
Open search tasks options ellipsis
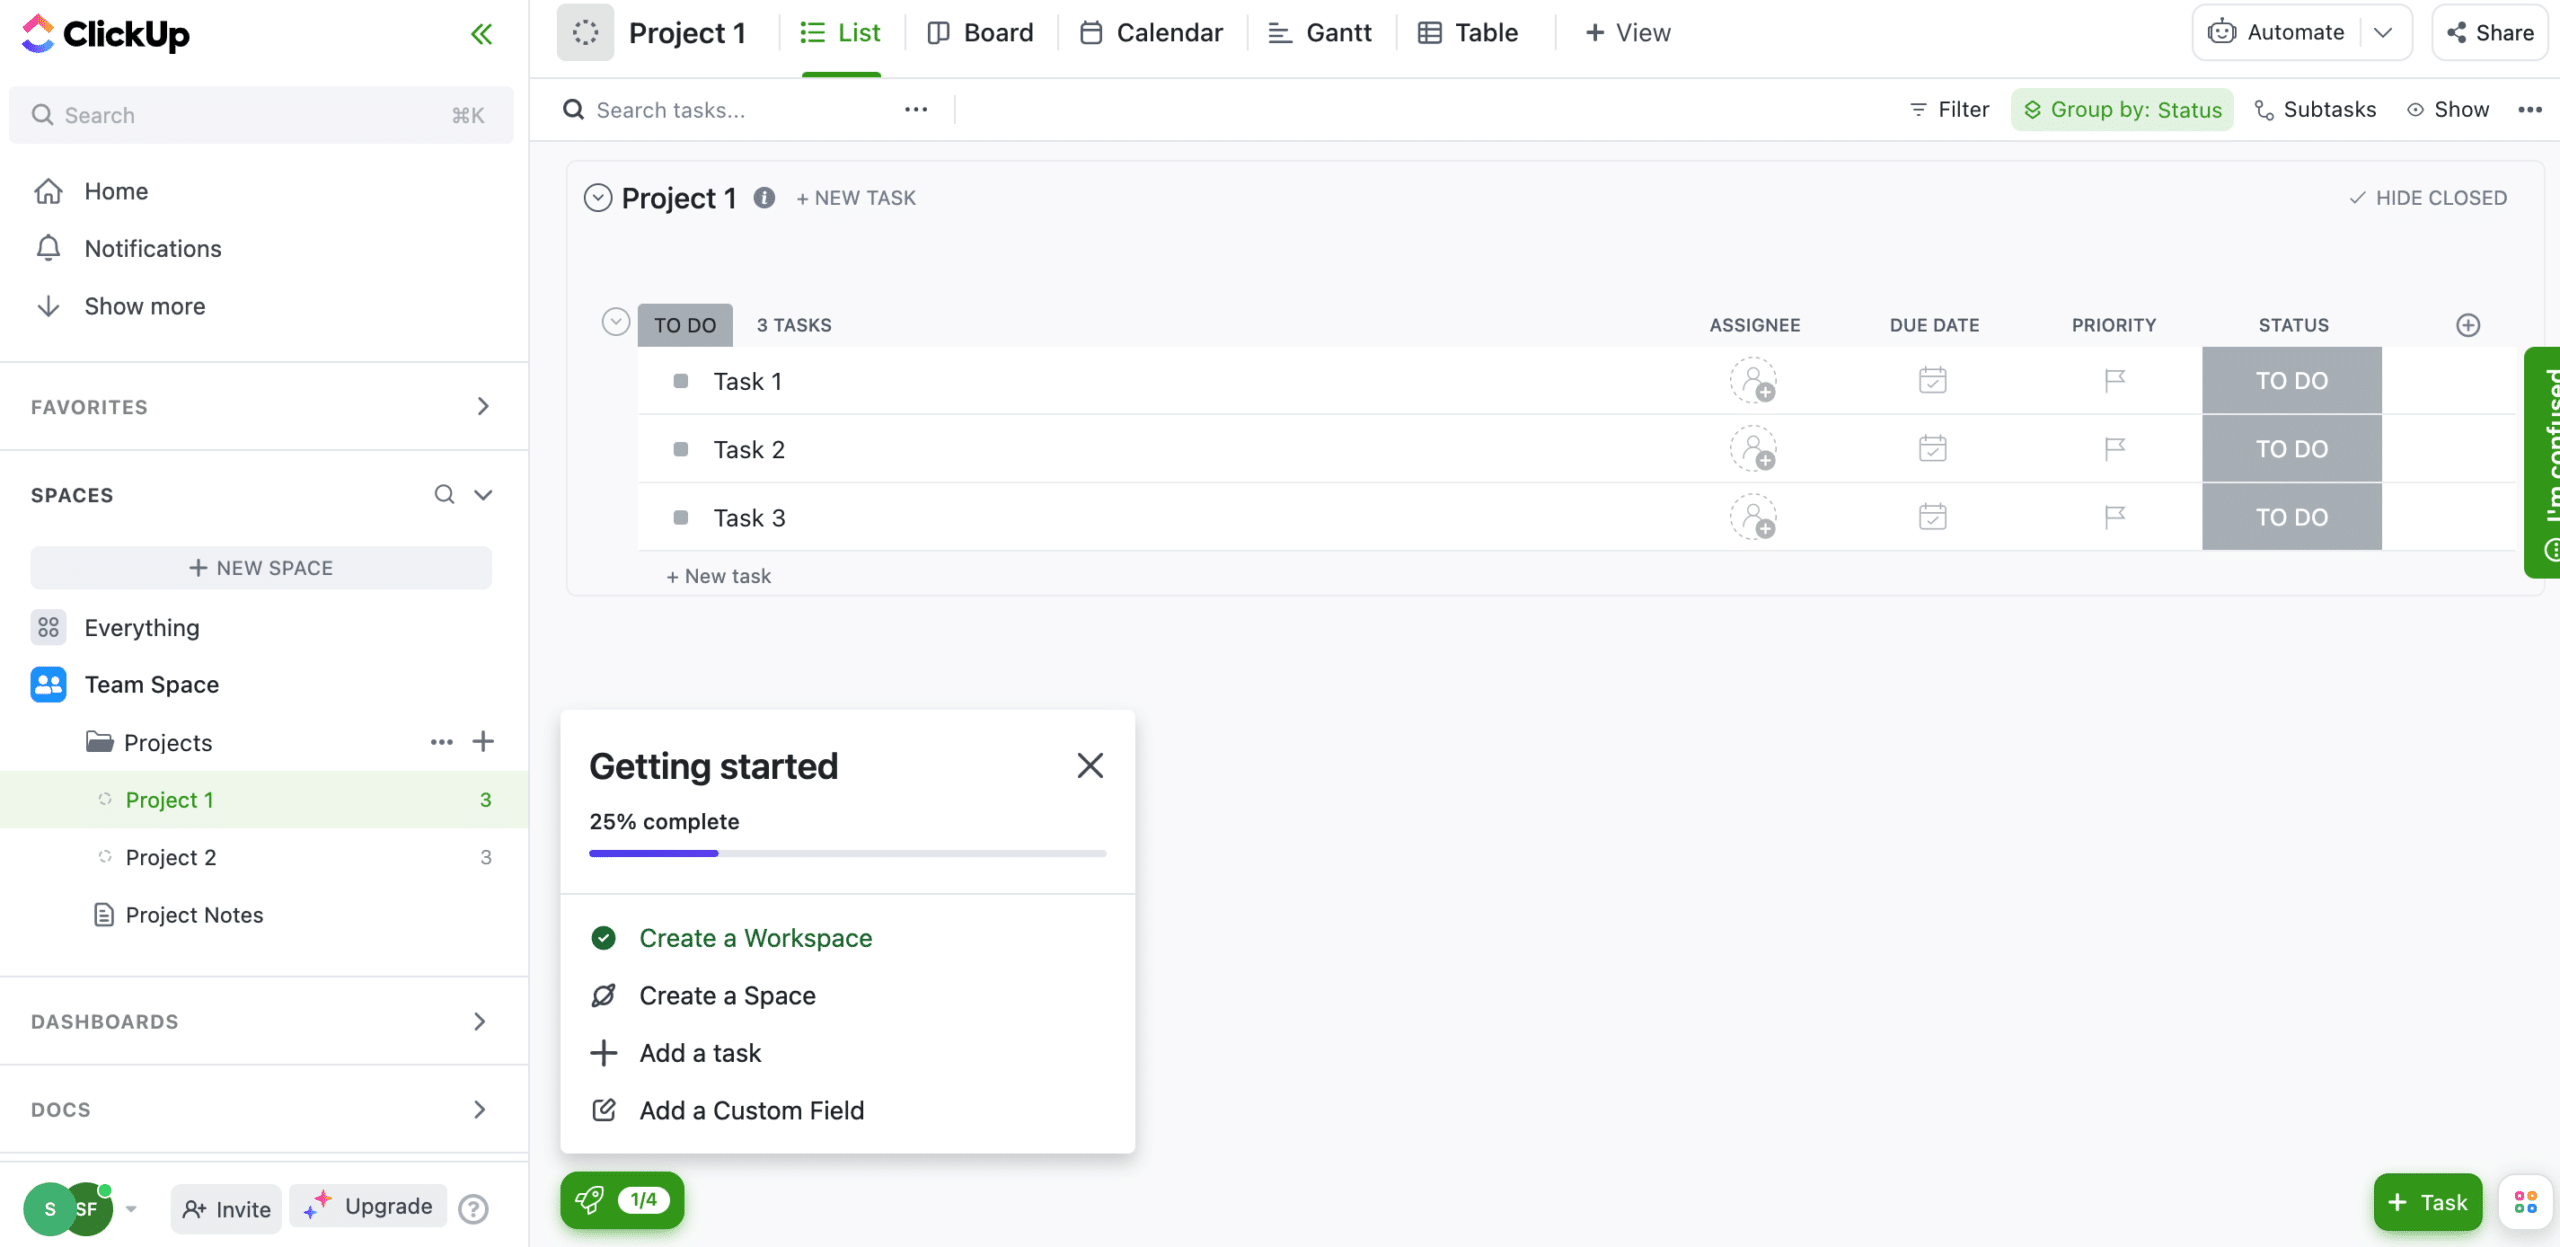pyautogui.click(x=916, y=109)
